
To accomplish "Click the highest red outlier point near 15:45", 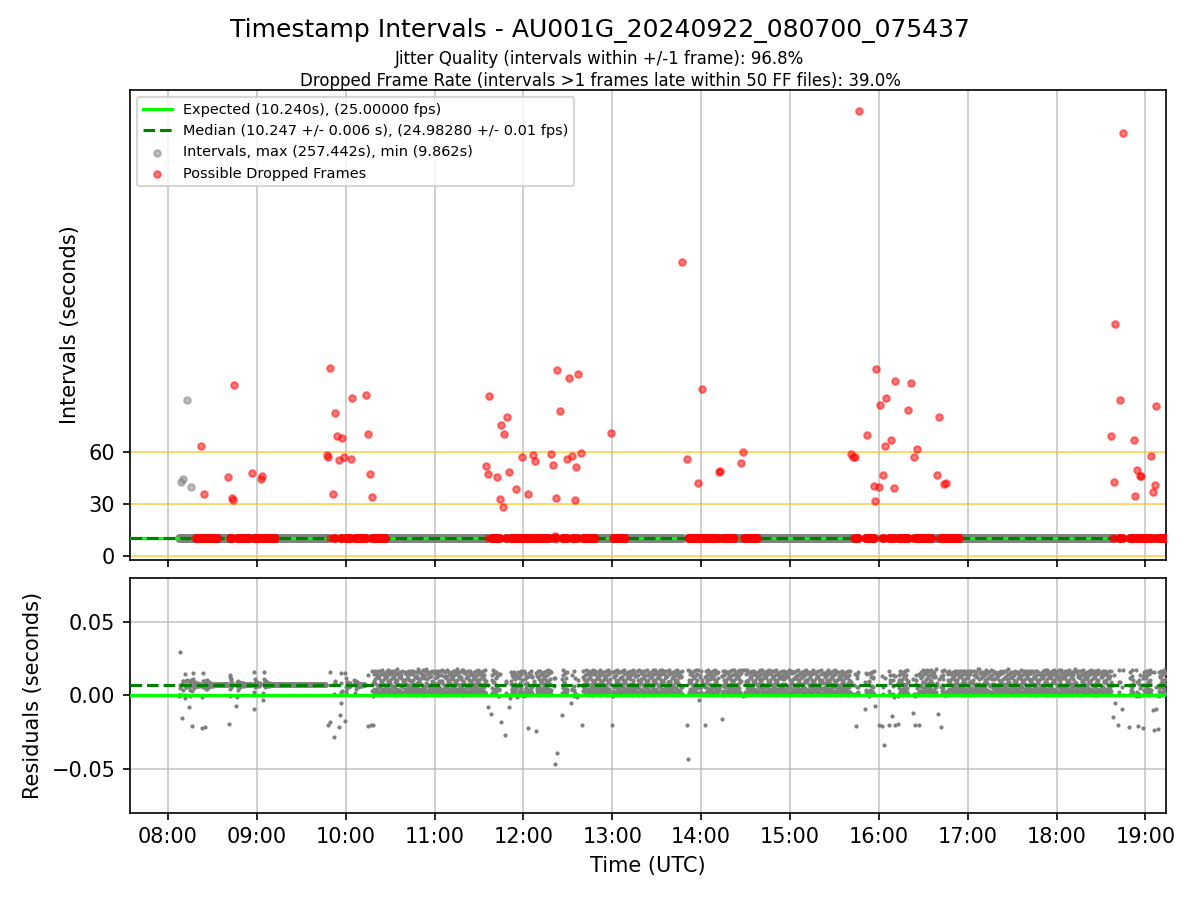I will [x=859, y=111].
